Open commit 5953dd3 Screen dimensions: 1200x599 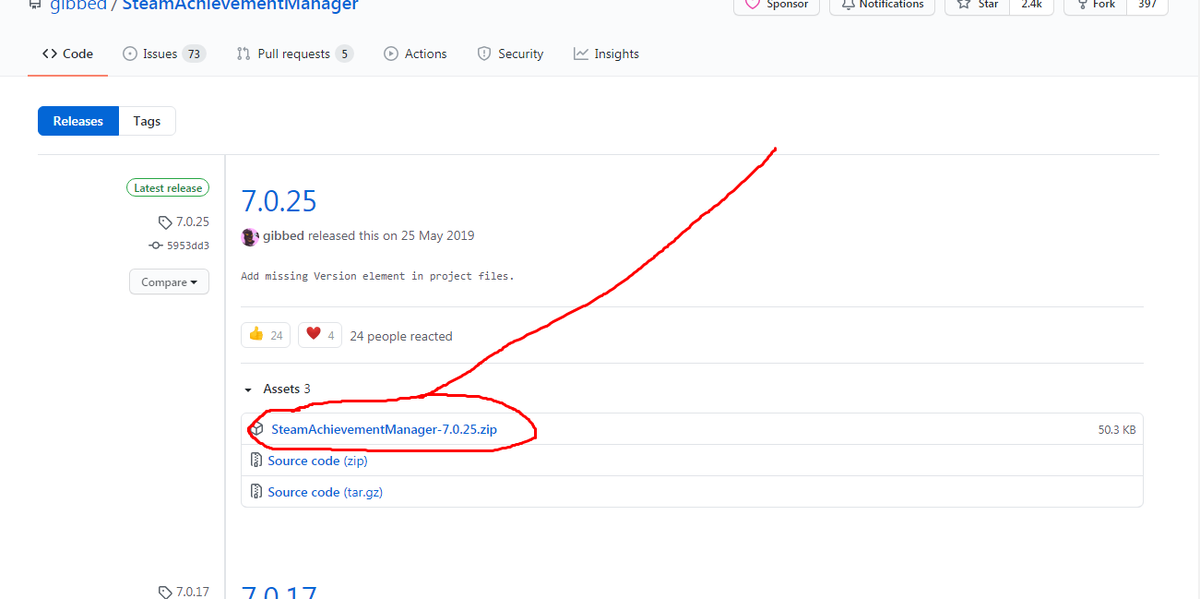point(187,245)
